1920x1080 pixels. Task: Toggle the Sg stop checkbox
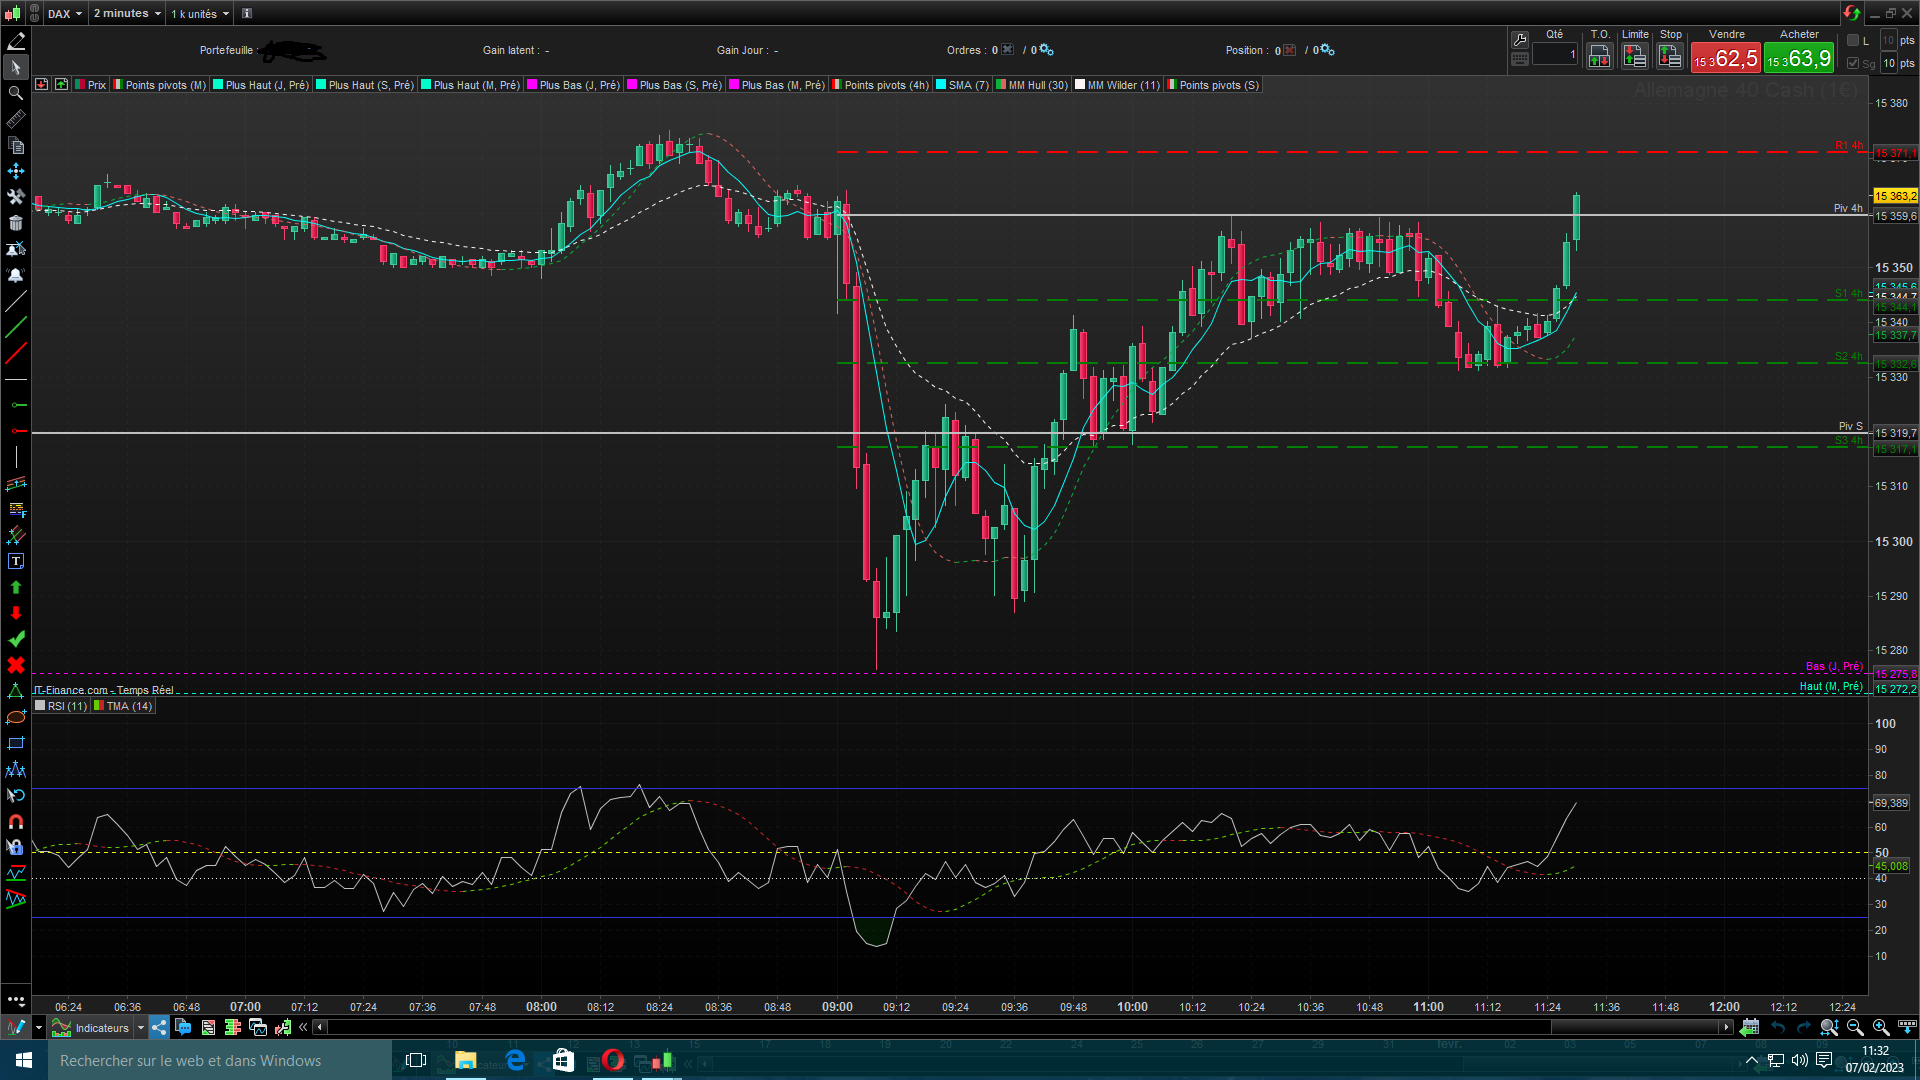[1853, 63]
